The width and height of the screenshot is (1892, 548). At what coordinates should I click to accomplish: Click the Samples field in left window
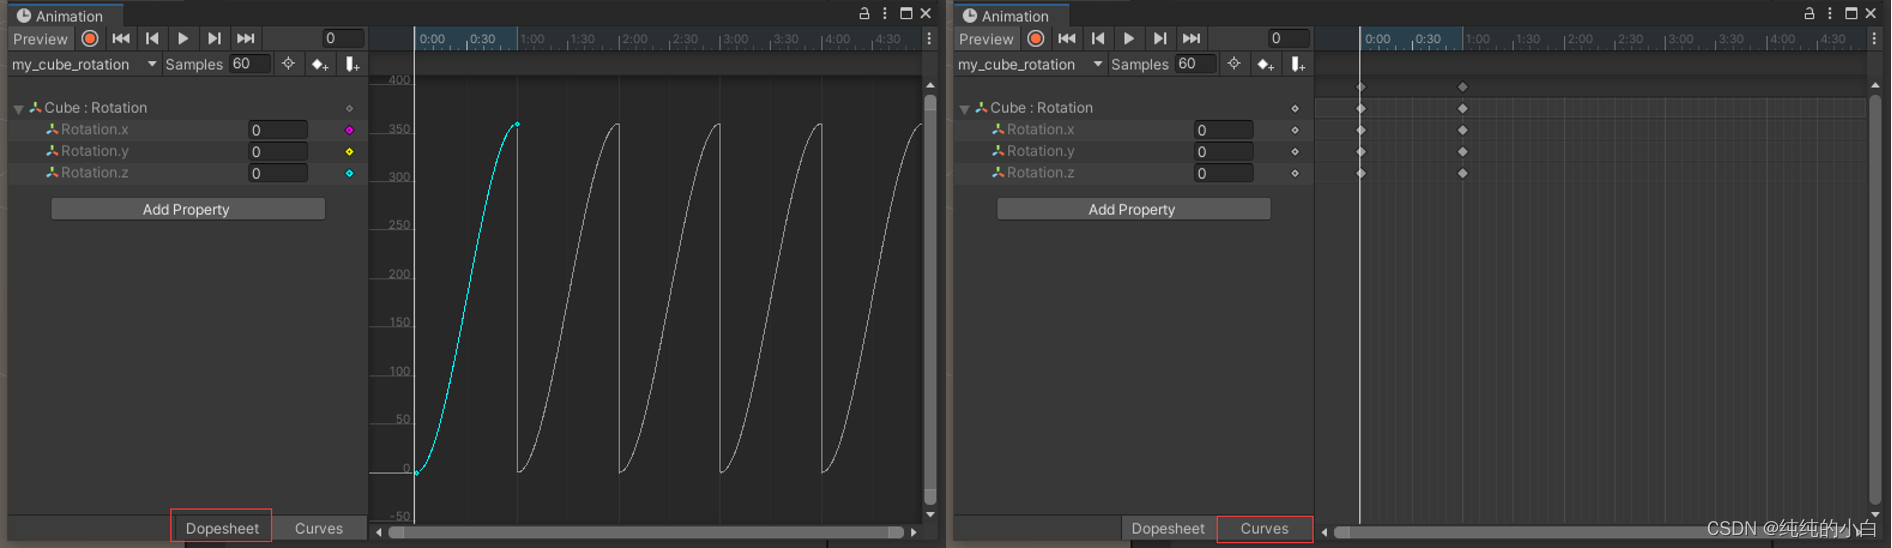[x=250, y=64]
